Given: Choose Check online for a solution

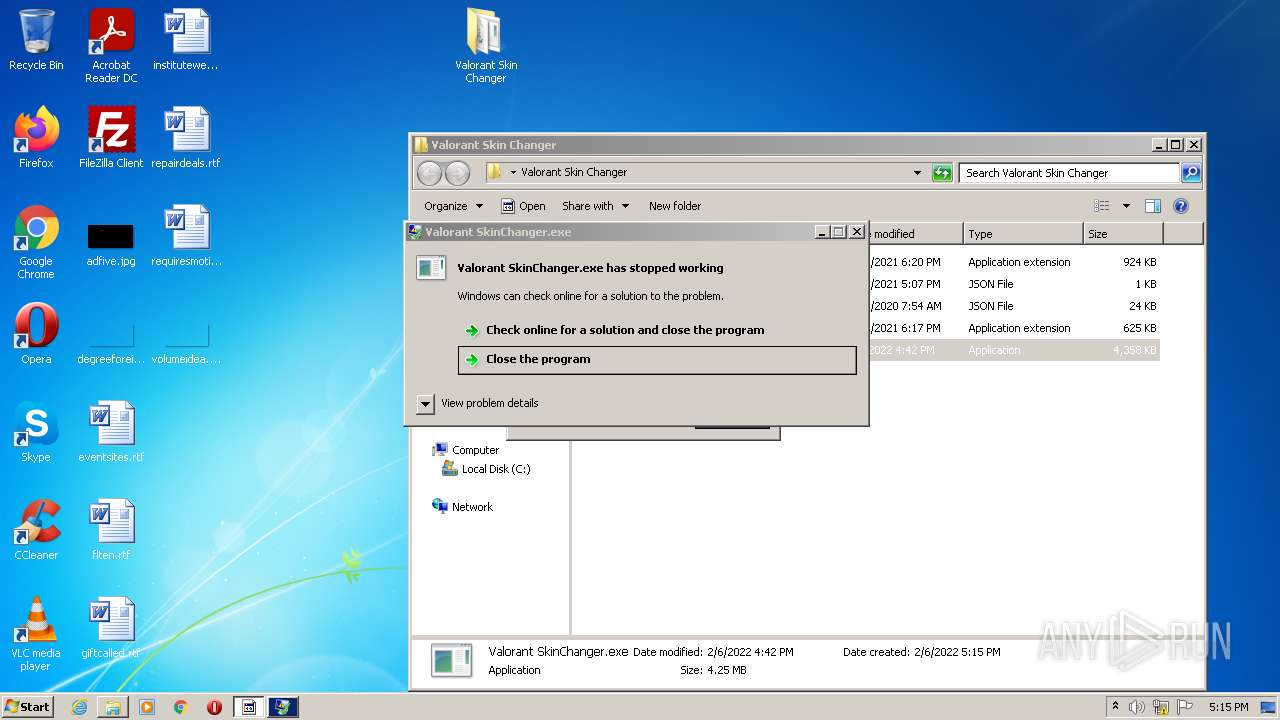Looking at the screenshot, I should pos(625,330).
